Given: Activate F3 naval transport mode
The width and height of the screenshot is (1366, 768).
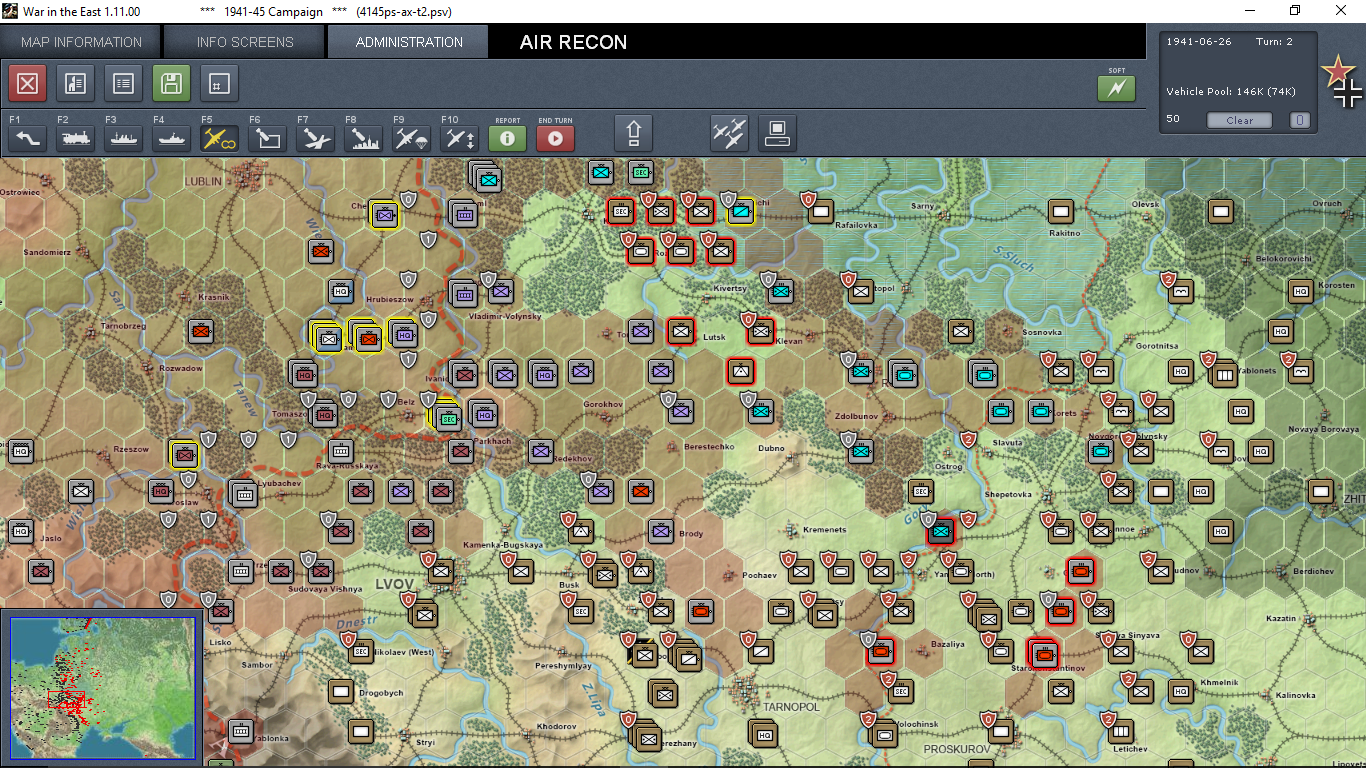Looking at the screenshot, I should pos(123,138).
